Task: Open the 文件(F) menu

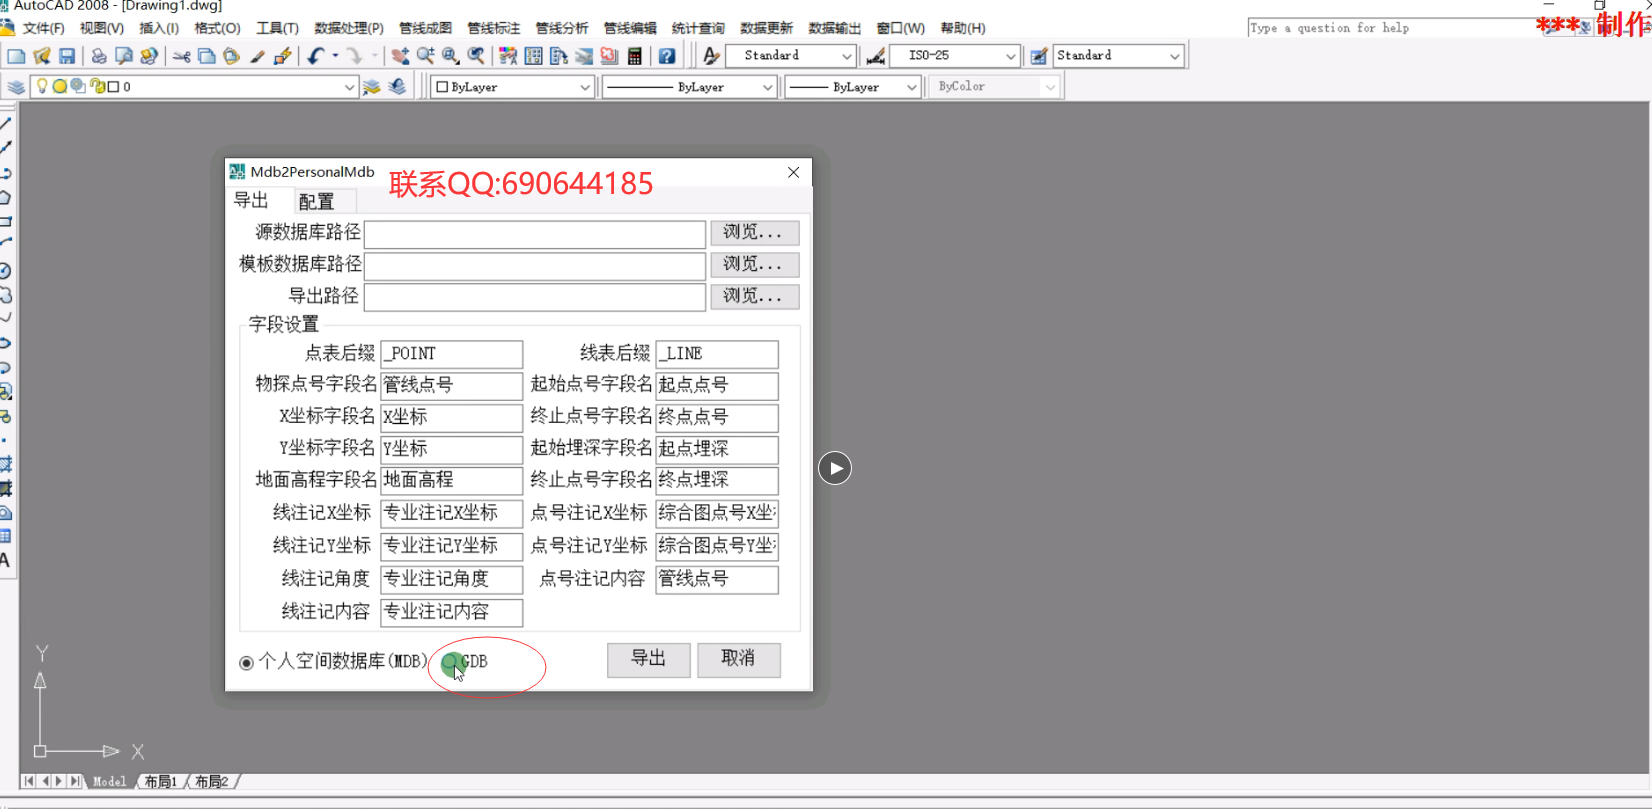Action: 43,28
